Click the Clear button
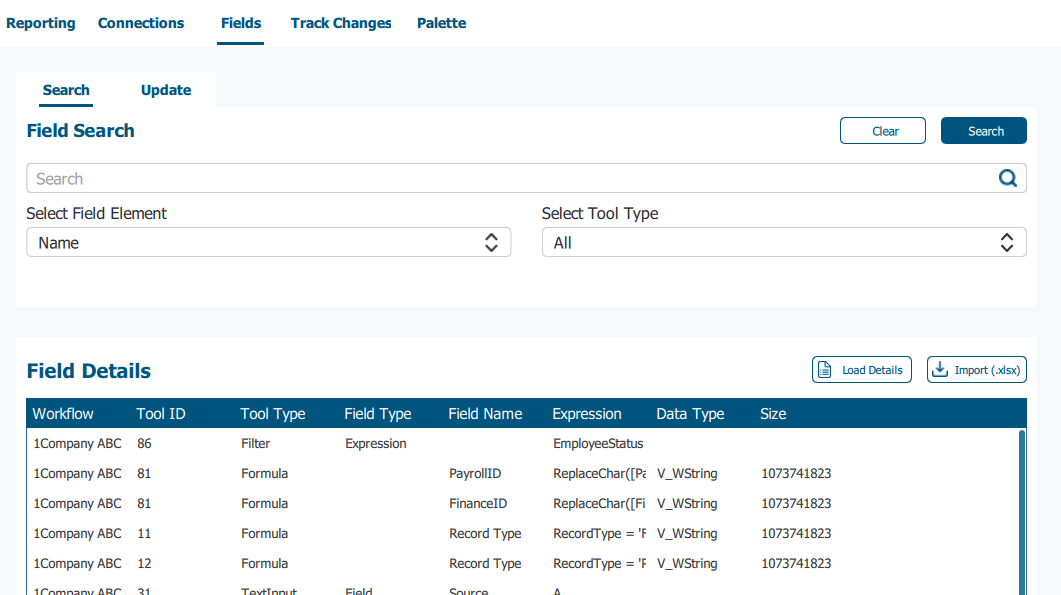 coord(882,131)
